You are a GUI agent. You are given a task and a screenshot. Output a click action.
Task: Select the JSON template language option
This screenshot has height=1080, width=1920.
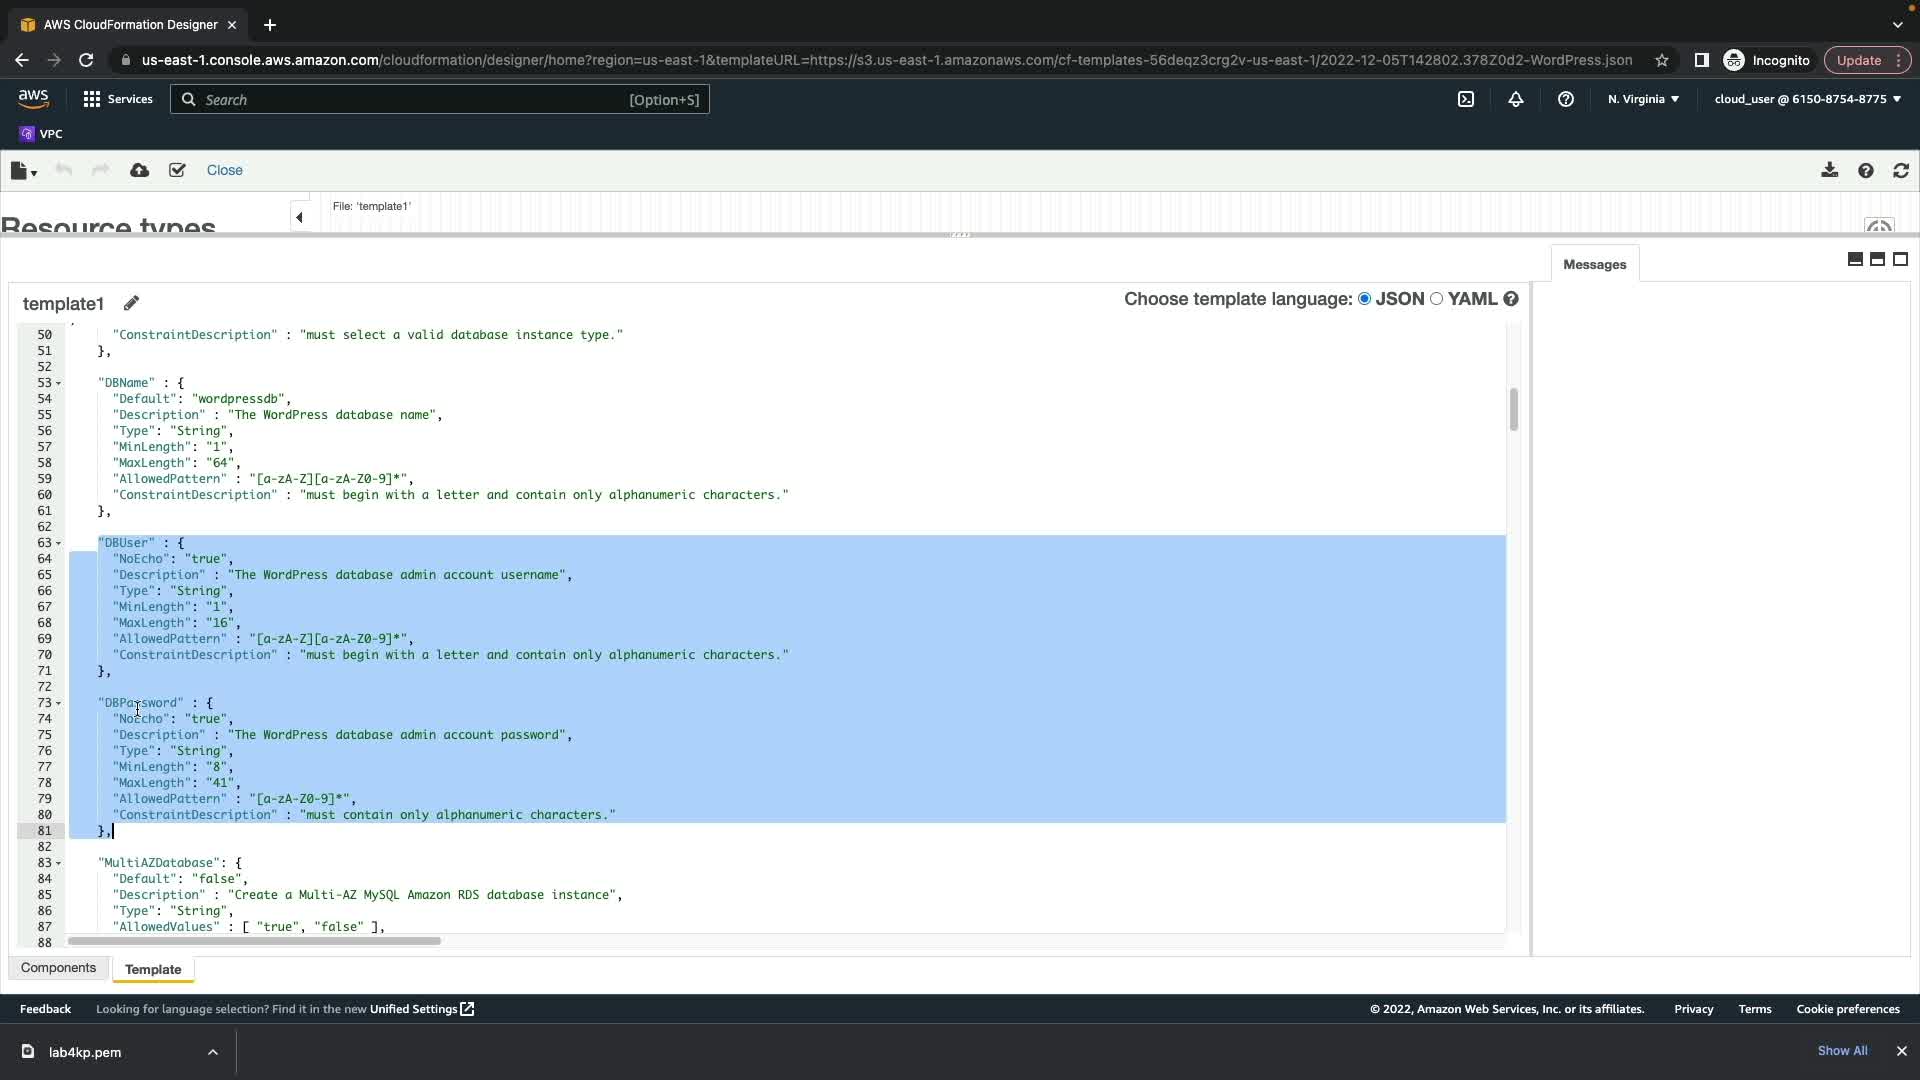(1365, 299)
